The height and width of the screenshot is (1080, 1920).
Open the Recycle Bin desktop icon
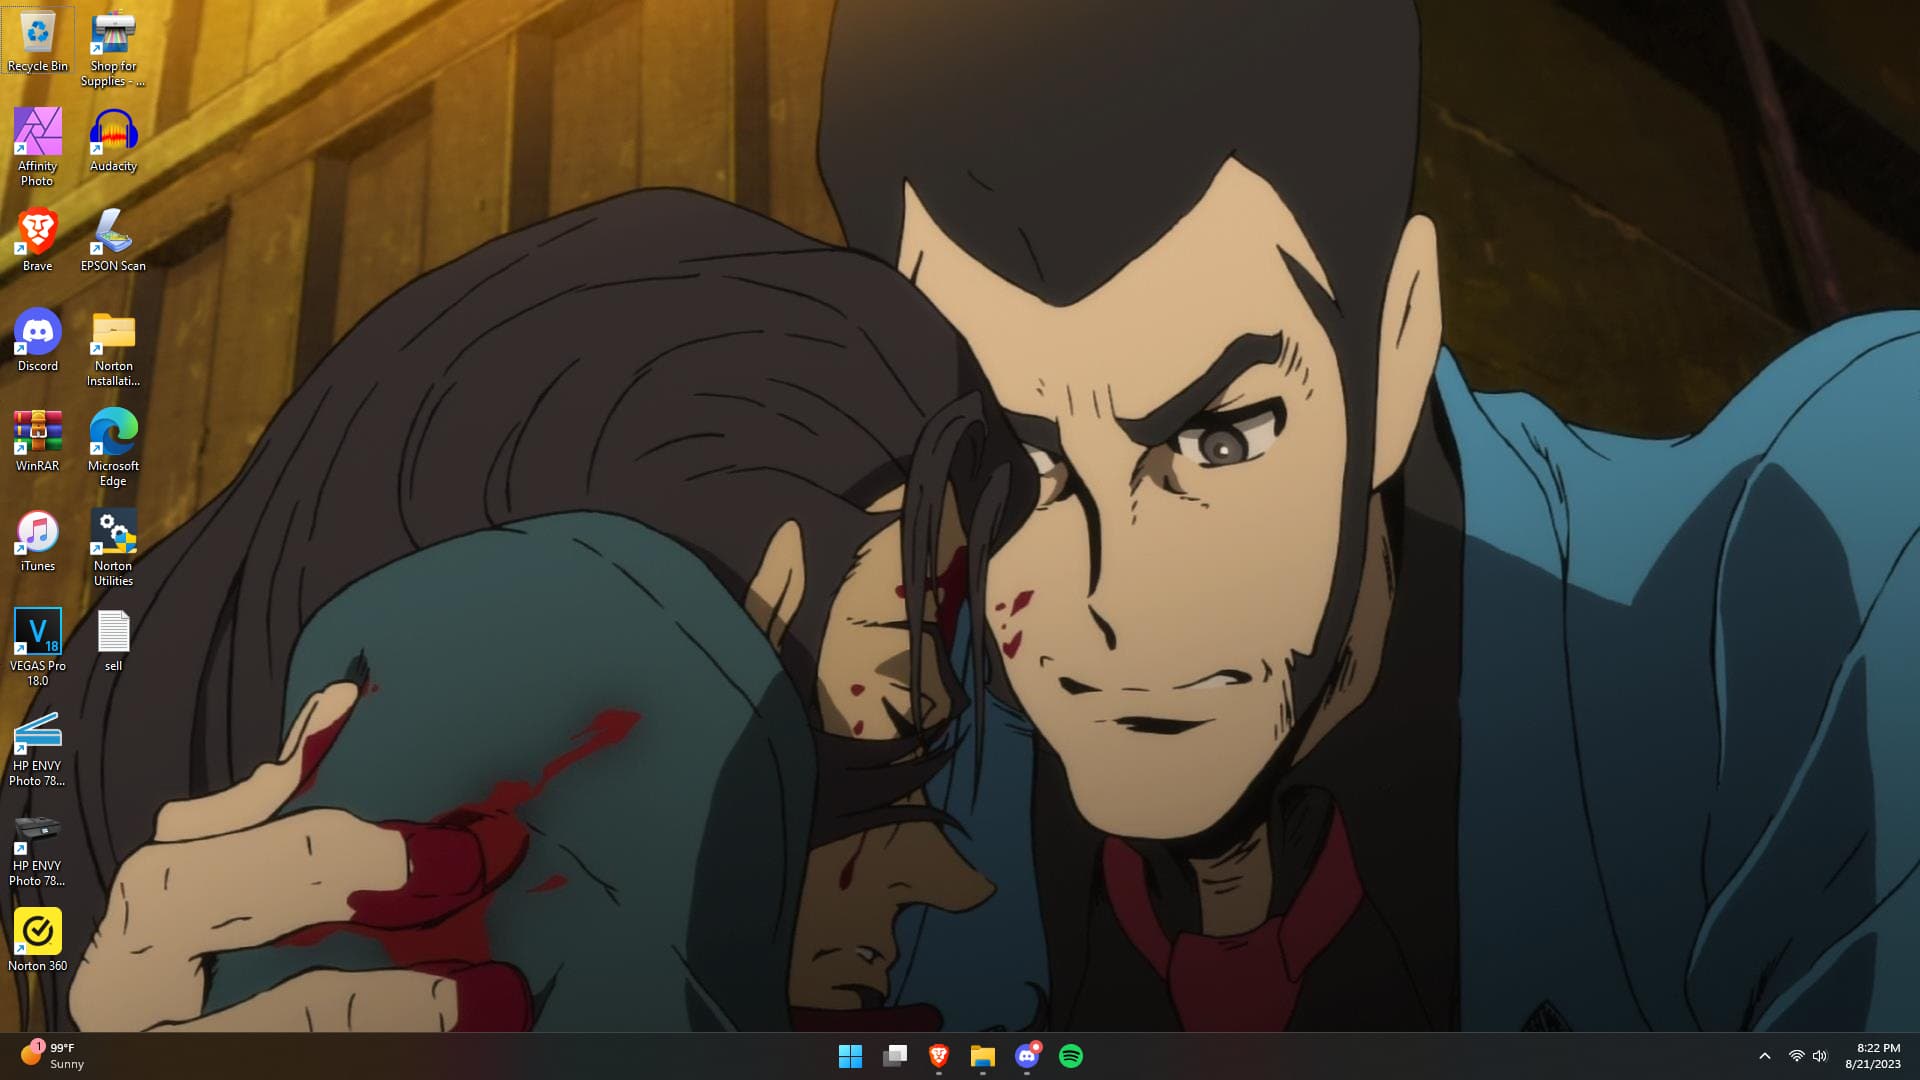[x=37, y=40]
